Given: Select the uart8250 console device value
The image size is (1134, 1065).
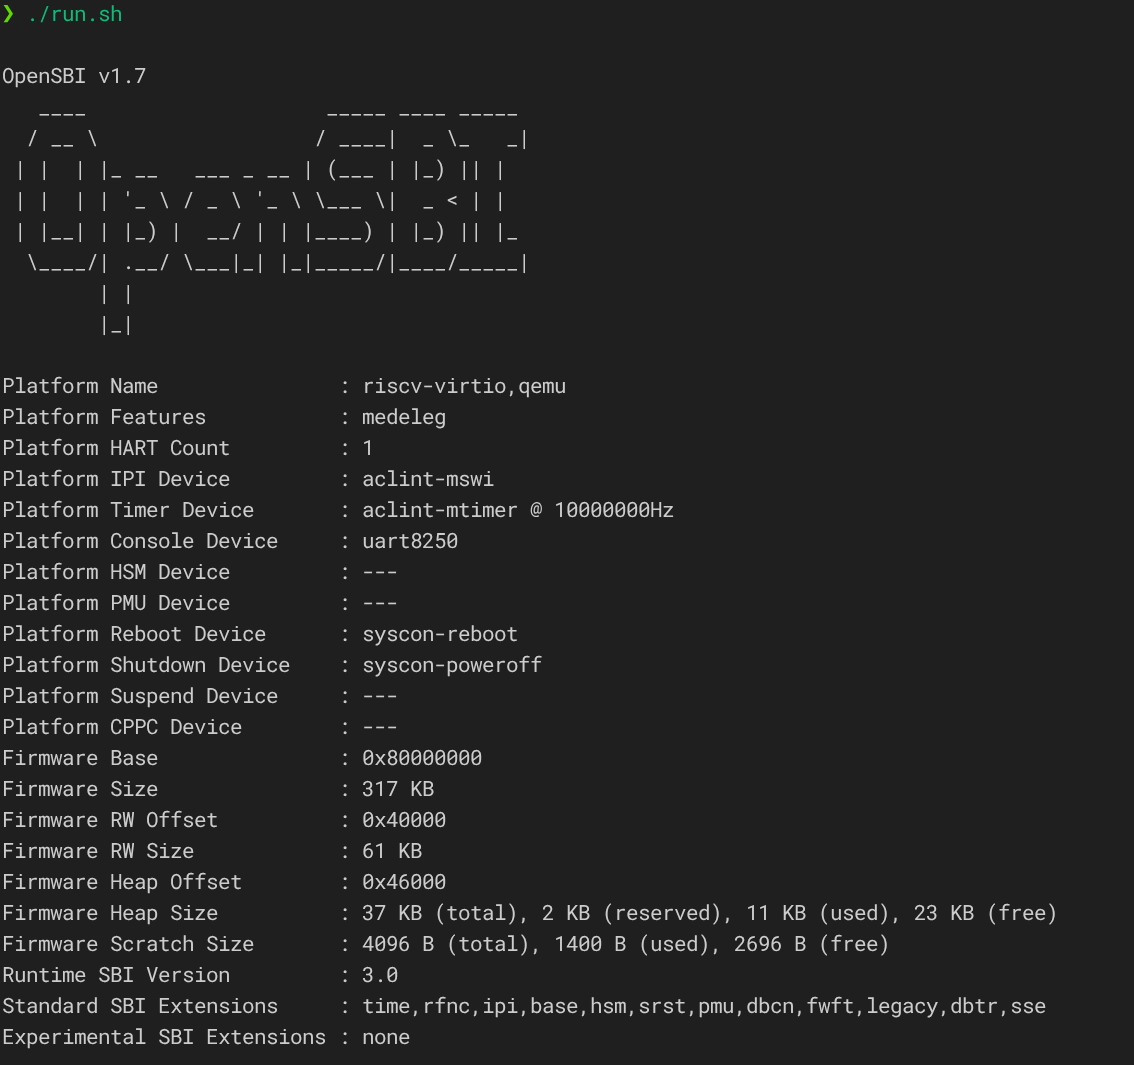Looking at the screenshot, I should 410,541.
